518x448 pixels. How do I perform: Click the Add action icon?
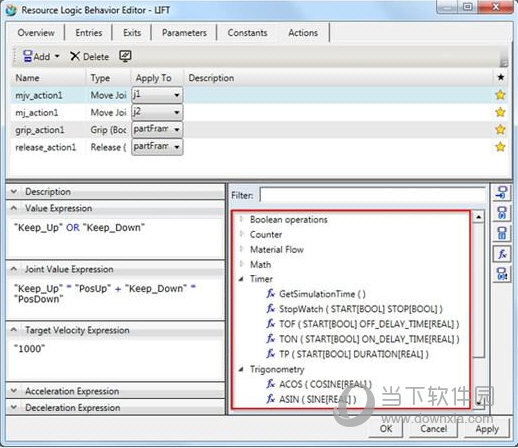click(28, 56)
